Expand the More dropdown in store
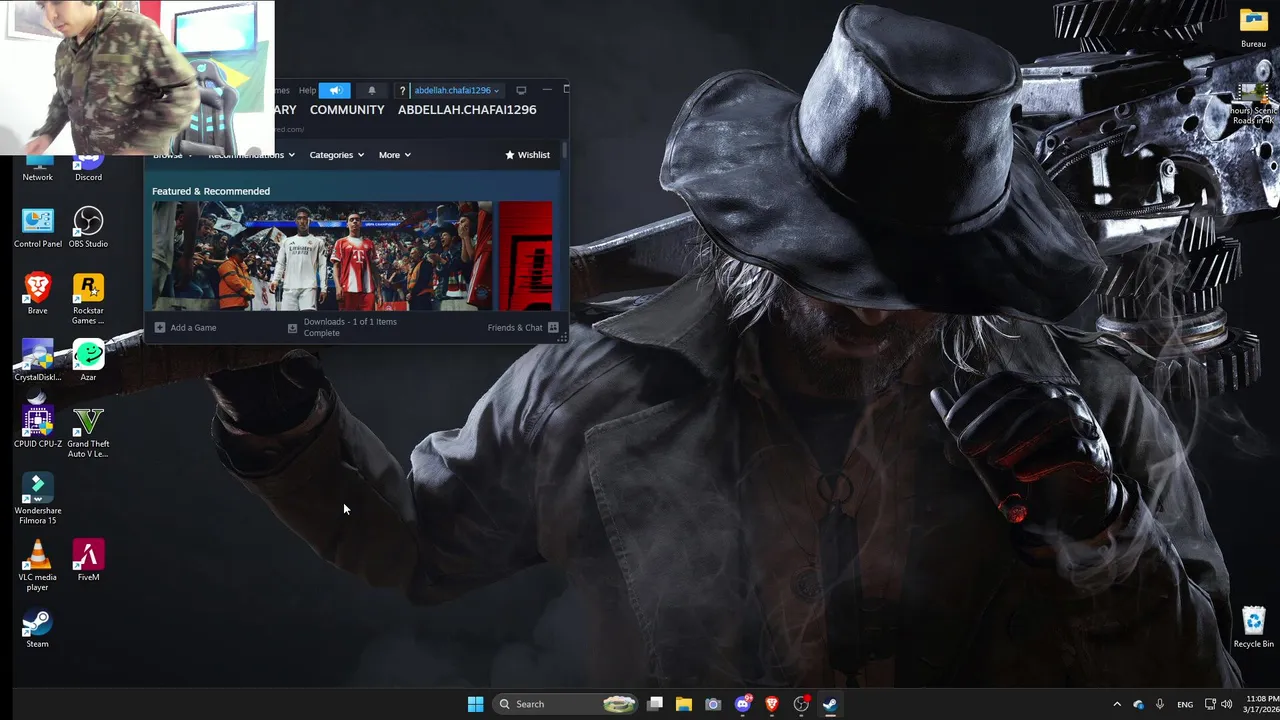The width and height of the screenshot is (1280, 720). pyautogui.click(x=394, y=155)
